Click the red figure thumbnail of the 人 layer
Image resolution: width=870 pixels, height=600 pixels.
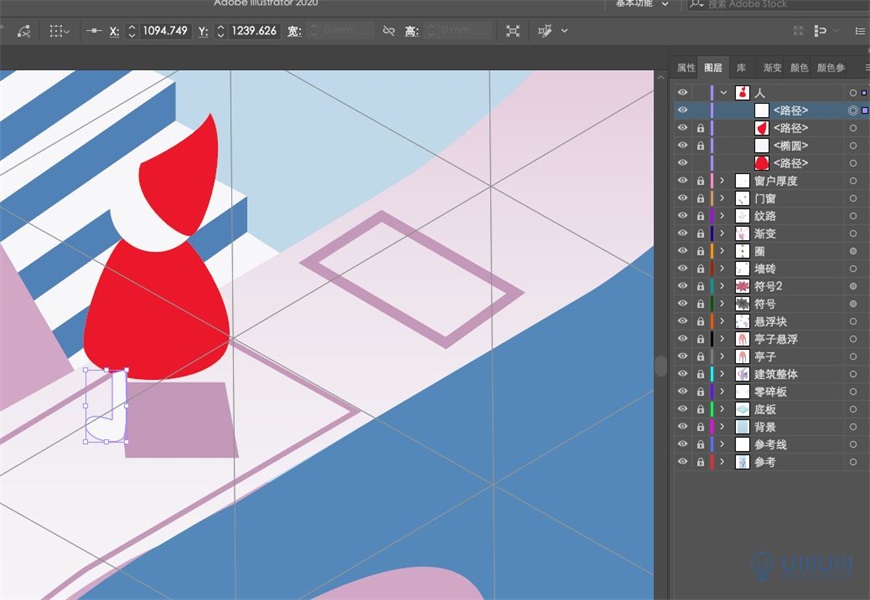(x=742, y=92)
